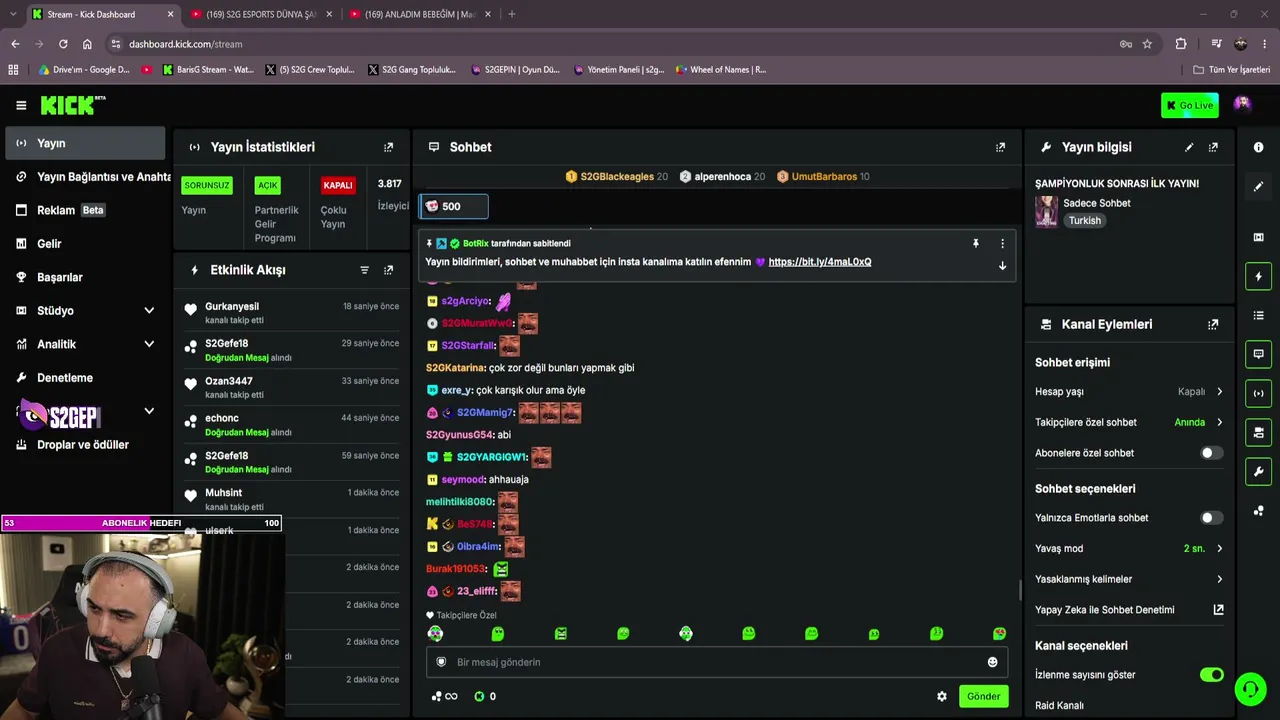1280x720 pixels.
Task: Edit stream info with the pencil icon
Action: coord(1189,147)
